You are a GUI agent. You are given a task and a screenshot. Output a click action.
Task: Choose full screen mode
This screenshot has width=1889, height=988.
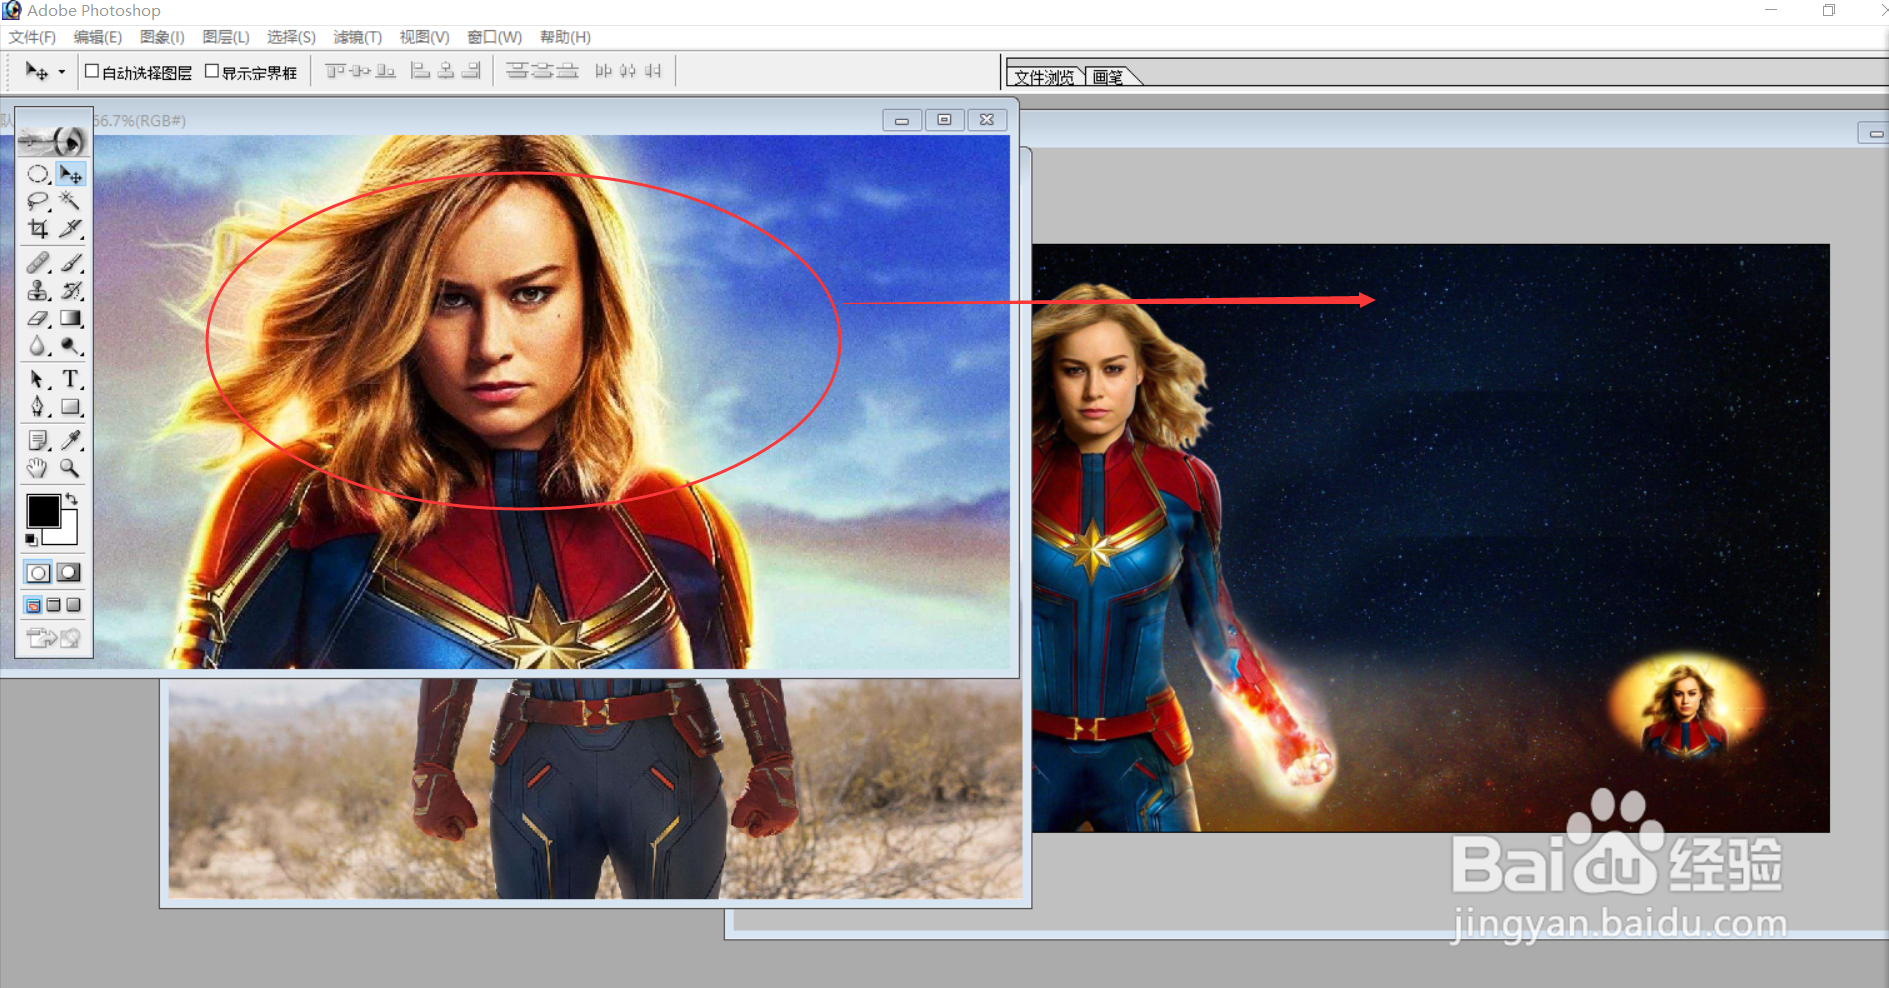tap(74, 605)
